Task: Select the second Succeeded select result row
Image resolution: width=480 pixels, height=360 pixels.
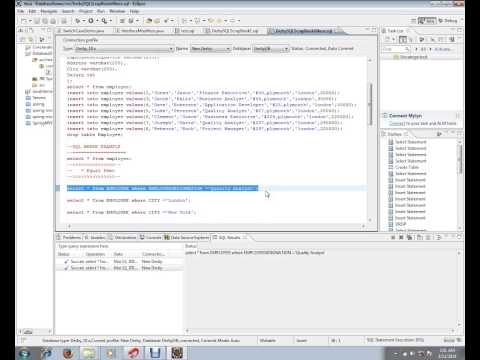Action: (119, 268)
